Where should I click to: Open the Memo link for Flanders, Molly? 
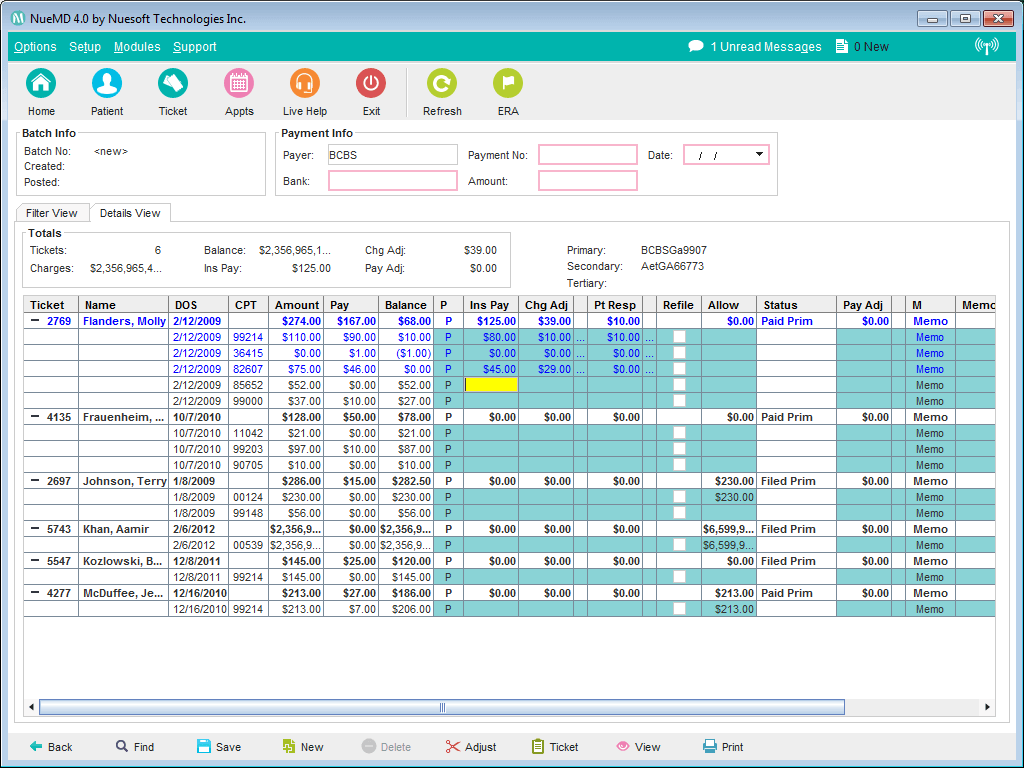(929, 320)
